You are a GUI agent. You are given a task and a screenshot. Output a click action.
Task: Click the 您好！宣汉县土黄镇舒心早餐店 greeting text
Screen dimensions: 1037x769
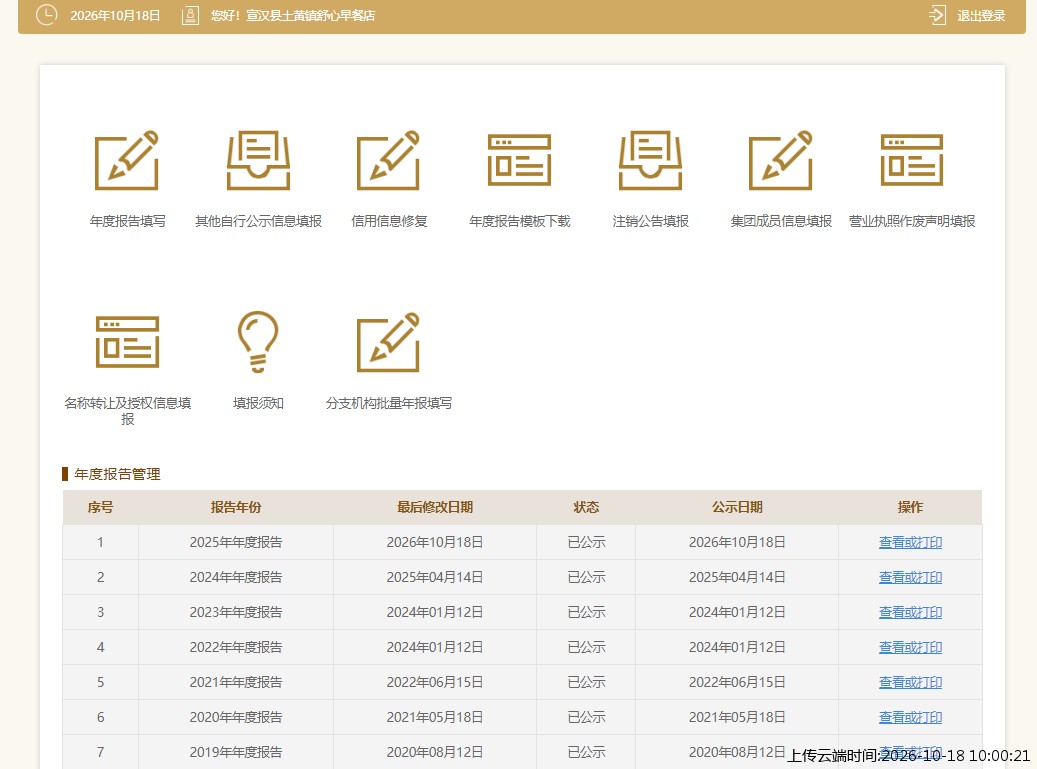tap(293, 15)
